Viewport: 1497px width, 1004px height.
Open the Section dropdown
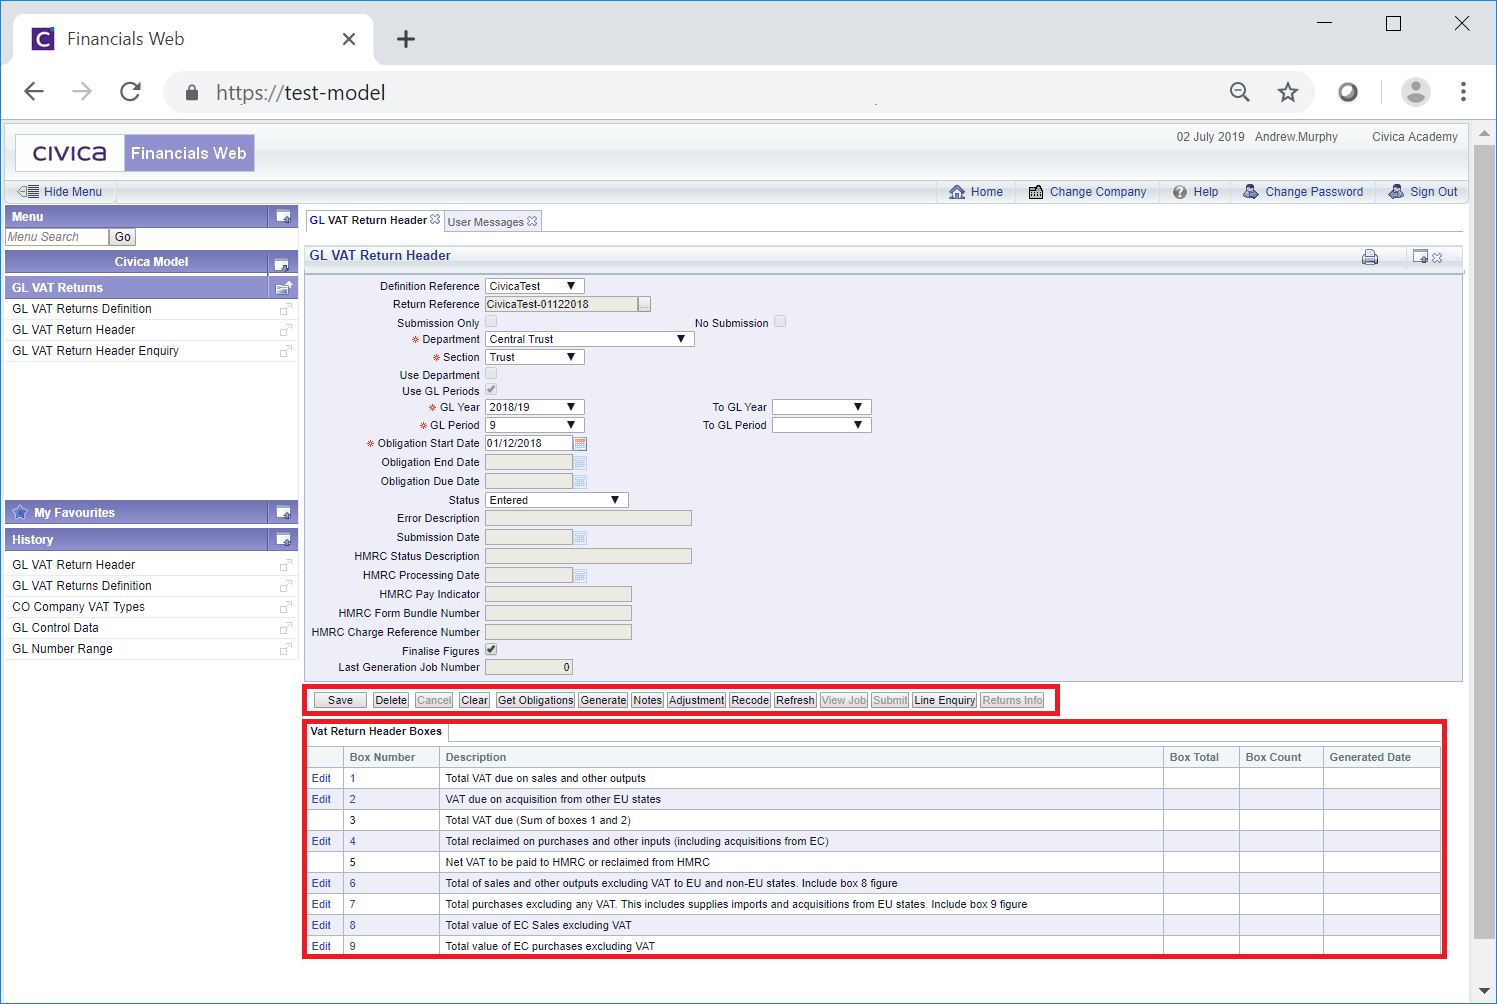(534, 357)
